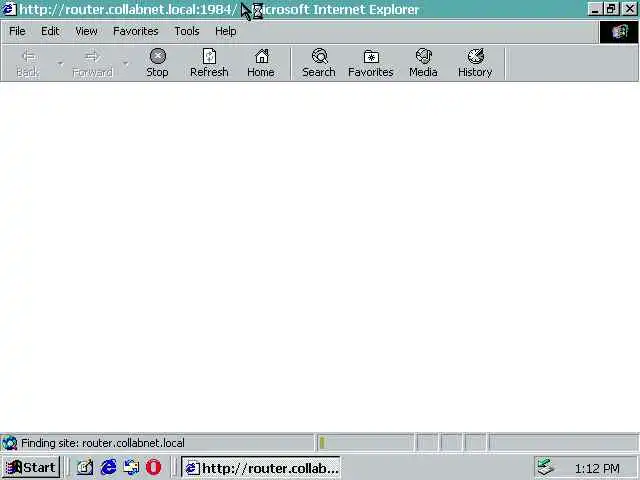Click the Back toolbar button
The width and height of the screenshot is (640, 480).
pyautogui.click(x=28, y=63)
